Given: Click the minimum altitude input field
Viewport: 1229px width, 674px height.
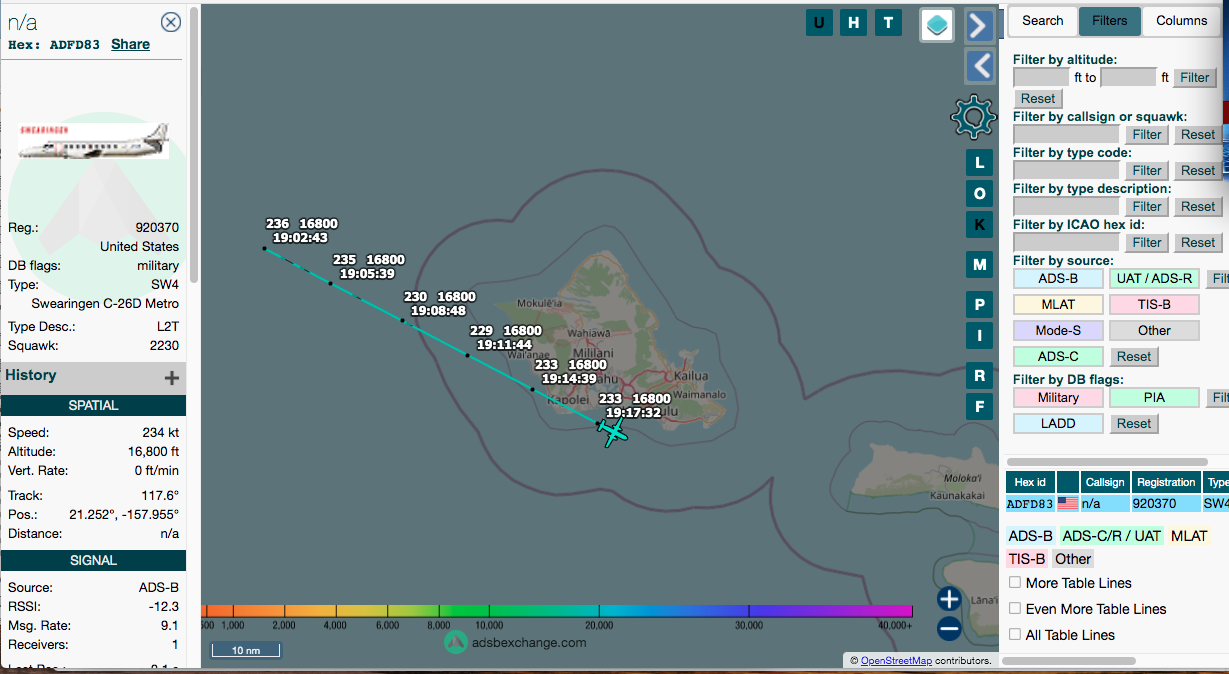Looking at the screenshot, I should (x=1041, y=77).
